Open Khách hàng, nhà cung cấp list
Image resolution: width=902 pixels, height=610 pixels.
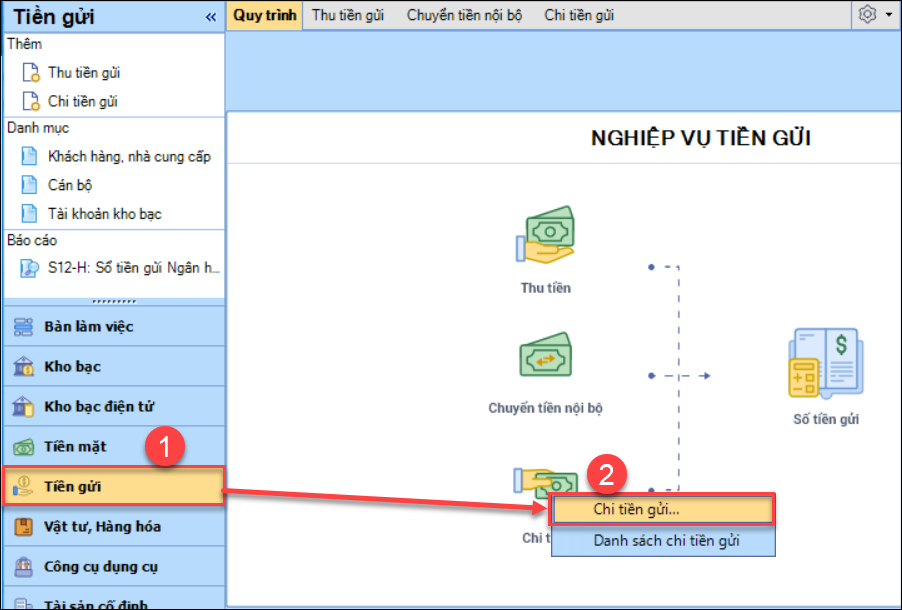(129, 157)
